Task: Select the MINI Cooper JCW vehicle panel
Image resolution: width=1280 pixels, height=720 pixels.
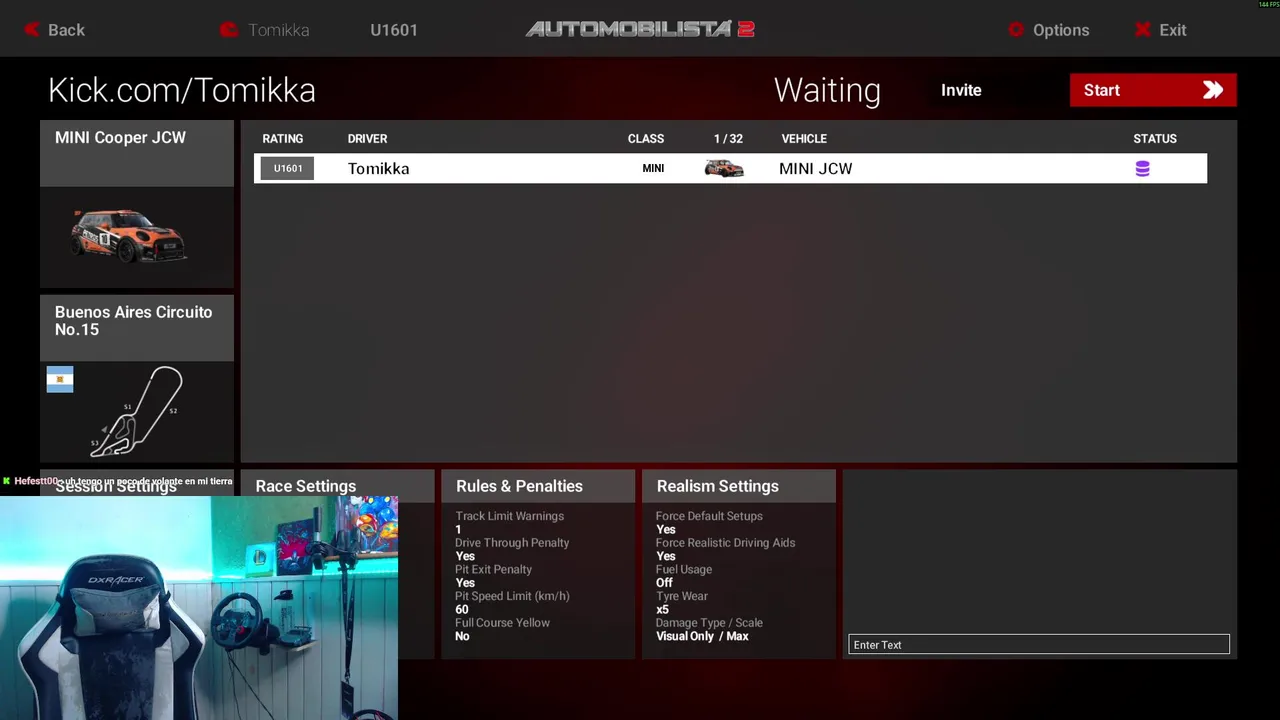Action: click(137, 204)
